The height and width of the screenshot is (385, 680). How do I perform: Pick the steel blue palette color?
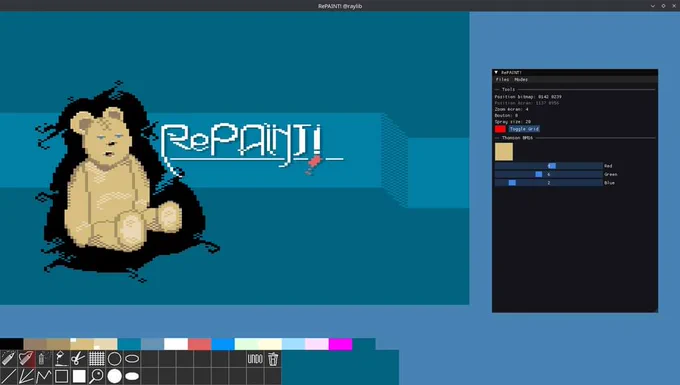(153, 344)
